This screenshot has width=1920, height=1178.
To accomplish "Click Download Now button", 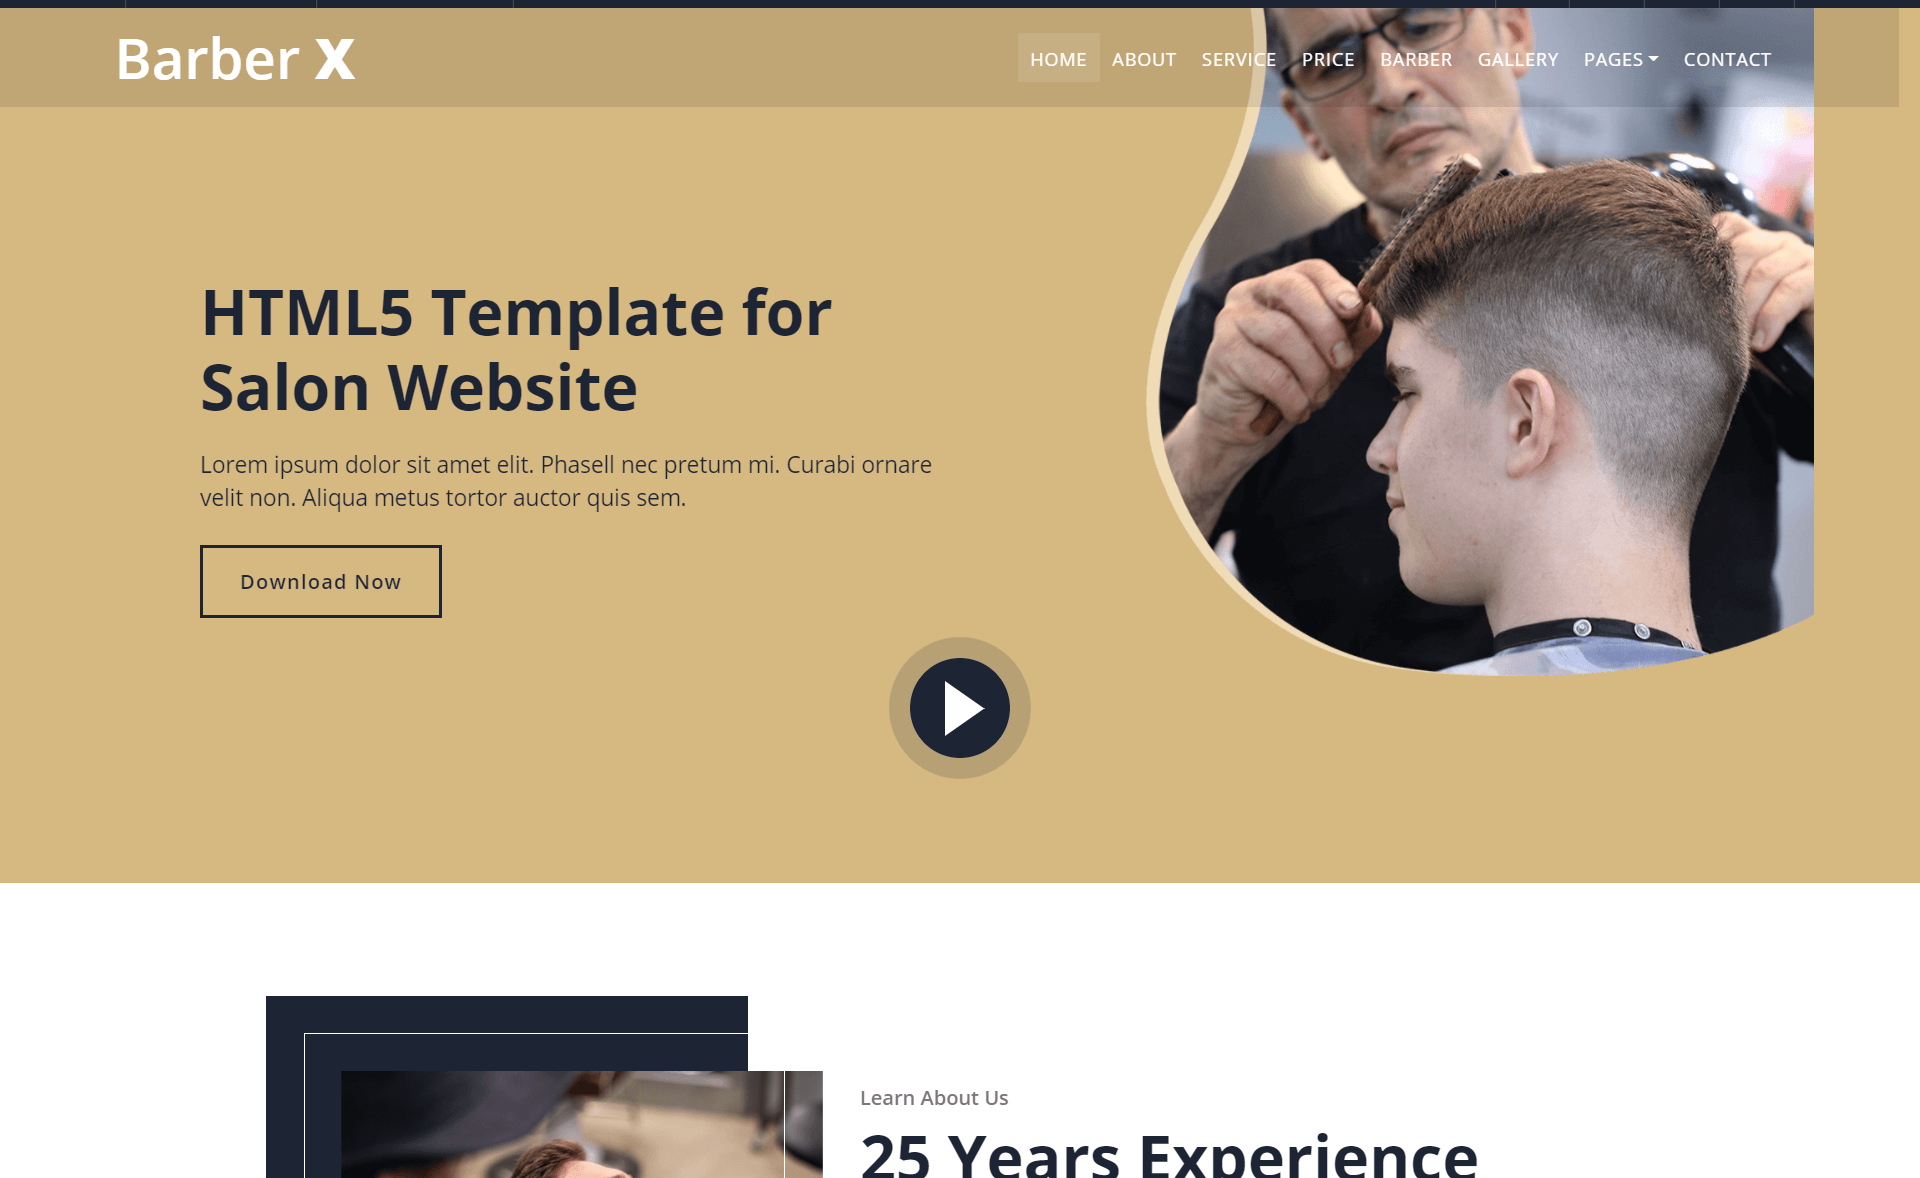I will (x=321, y=581).
